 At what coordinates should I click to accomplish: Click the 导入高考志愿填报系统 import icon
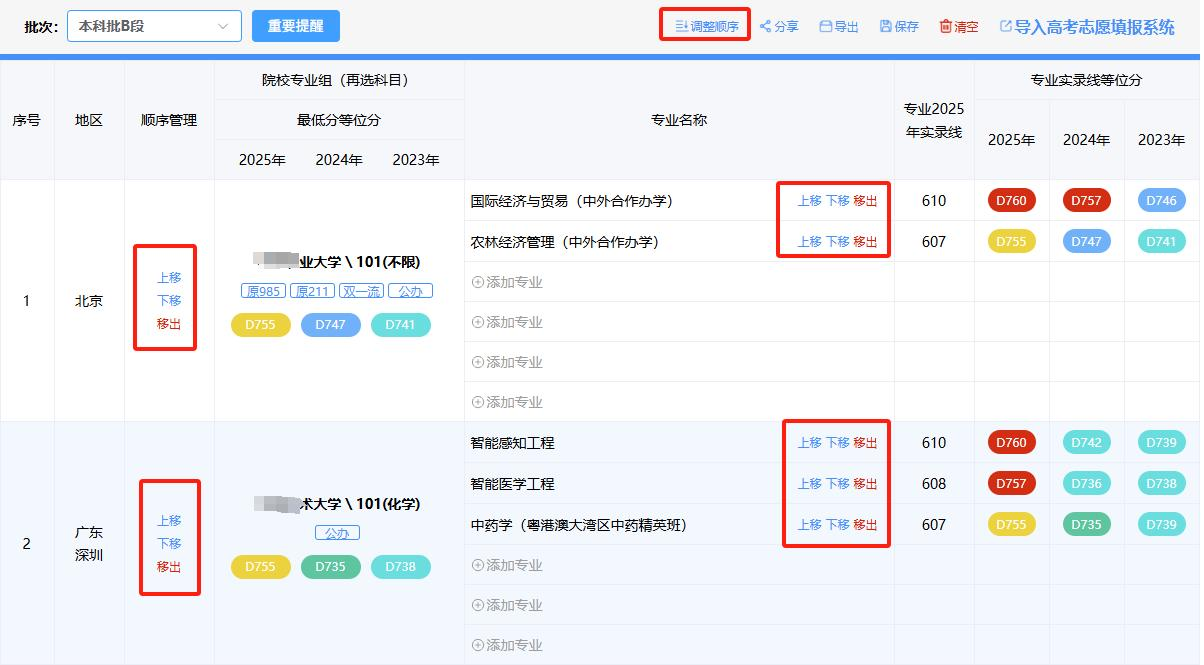point(1006,27)
